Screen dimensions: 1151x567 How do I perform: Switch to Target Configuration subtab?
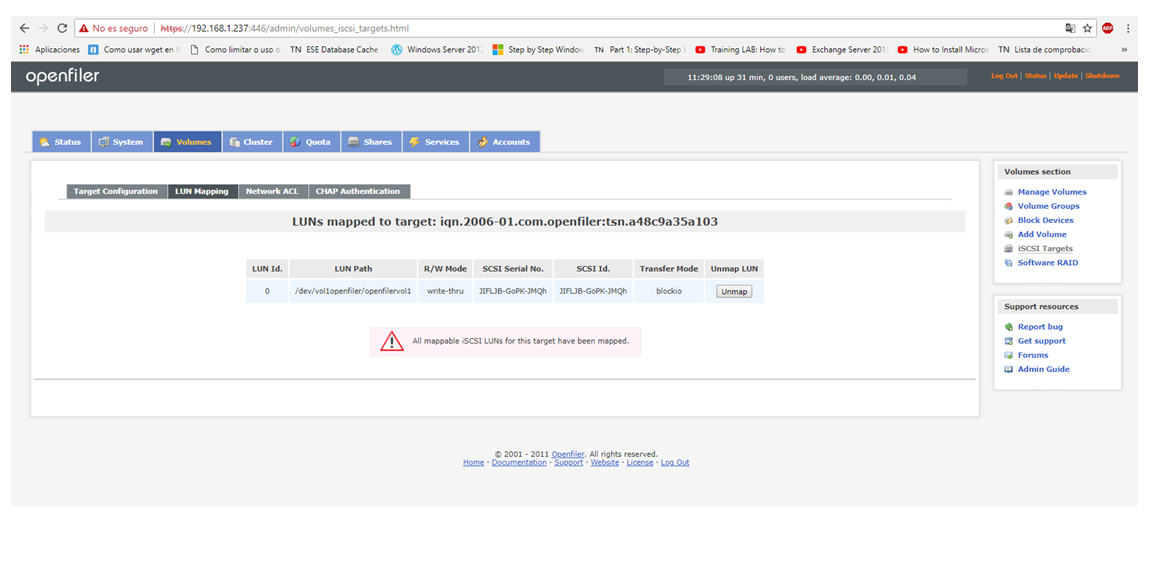(x=116, y=191)
